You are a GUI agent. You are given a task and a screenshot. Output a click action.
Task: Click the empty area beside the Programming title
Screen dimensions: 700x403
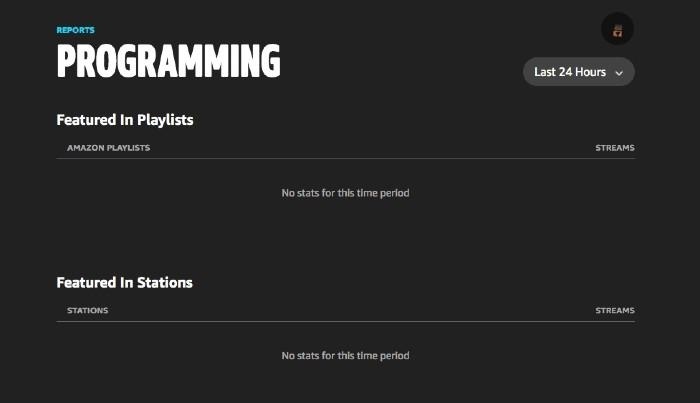coord(402,61)
